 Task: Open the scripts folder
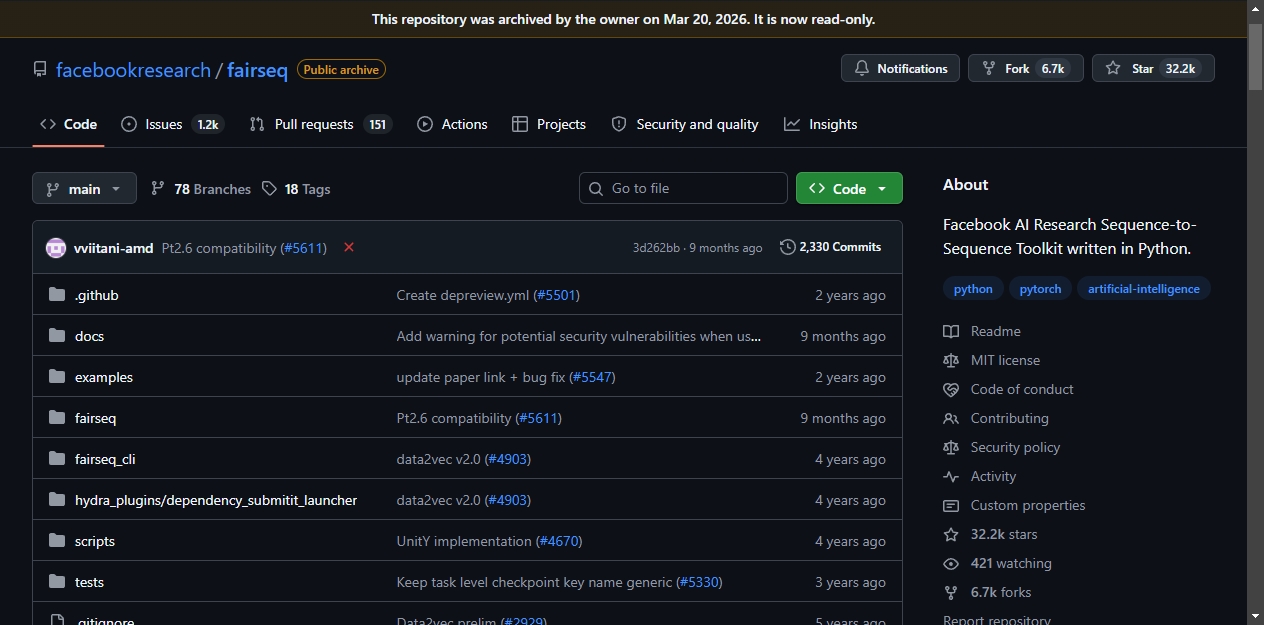pyautogui.click(x=95, y=541)
